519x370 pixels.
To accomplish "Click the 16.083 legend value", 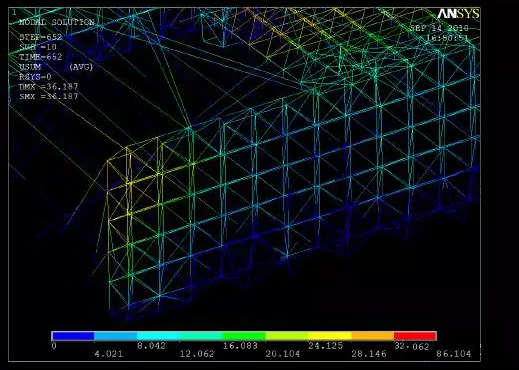I will click(x=240, y=346).
